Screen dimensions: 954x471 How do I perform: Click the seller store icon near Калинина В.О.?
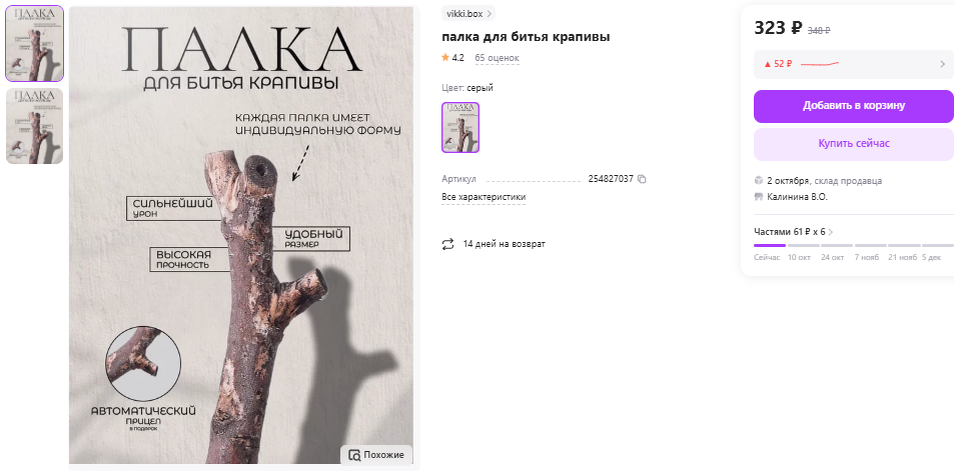tap(759, 197)
